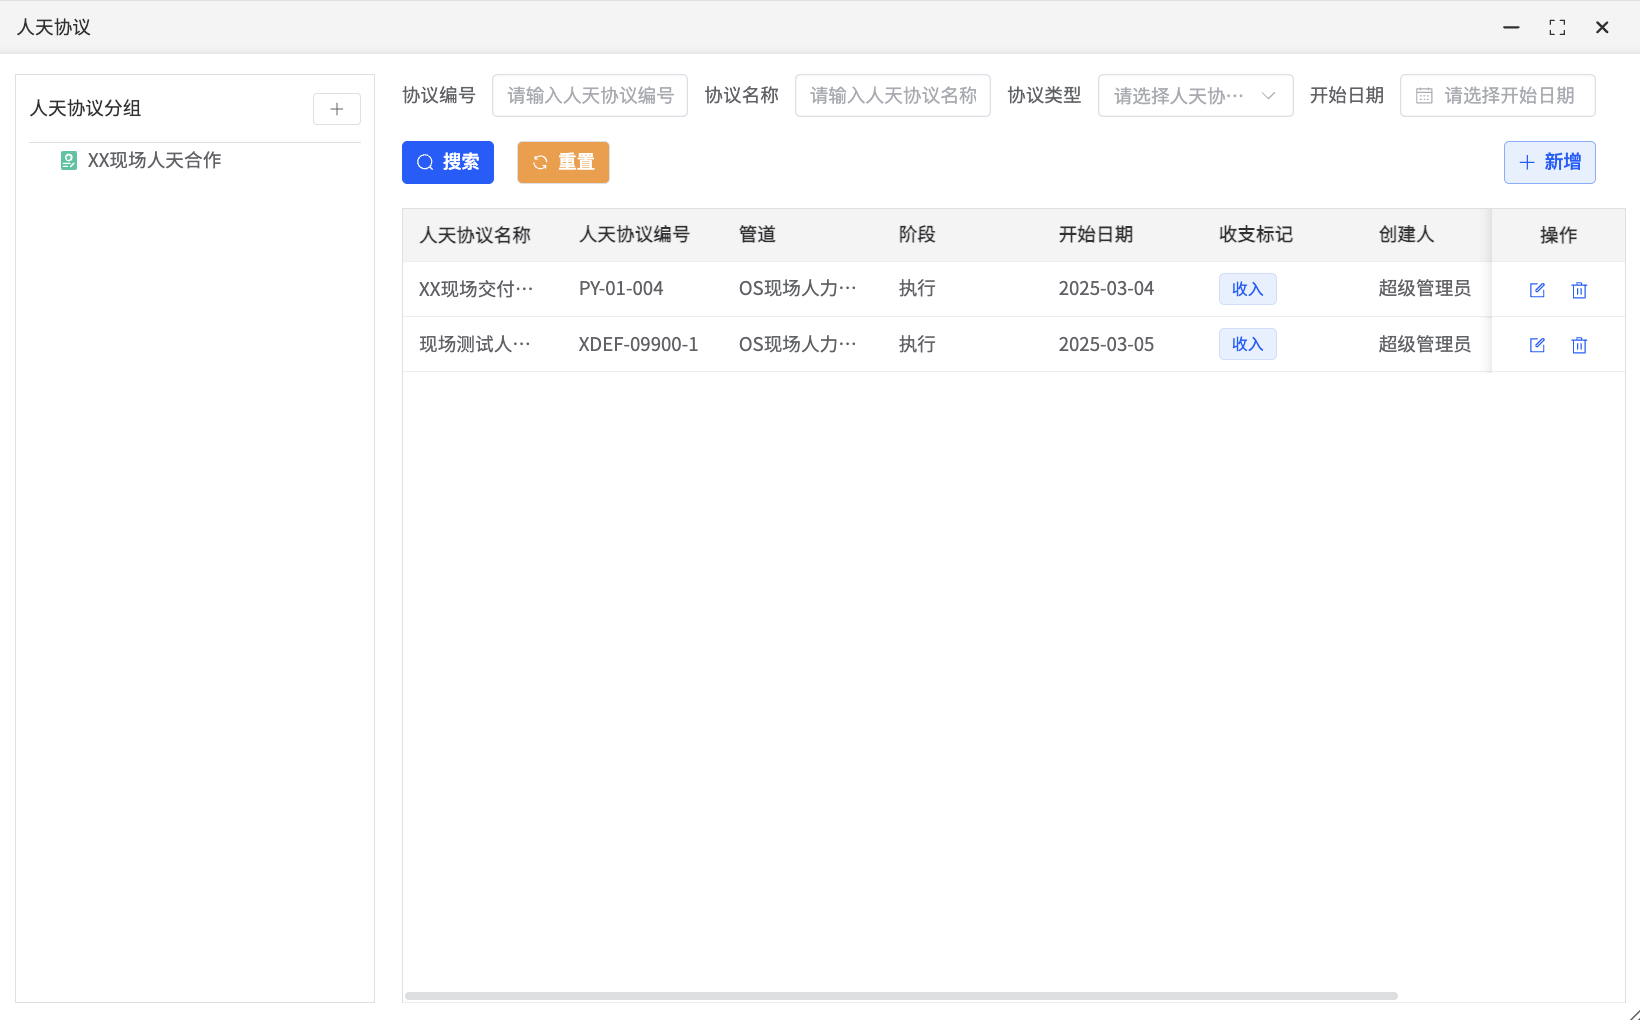Click the 2025-03-04 date cell
The image size is (1640, 1020).
click(x=1106, y=289)
